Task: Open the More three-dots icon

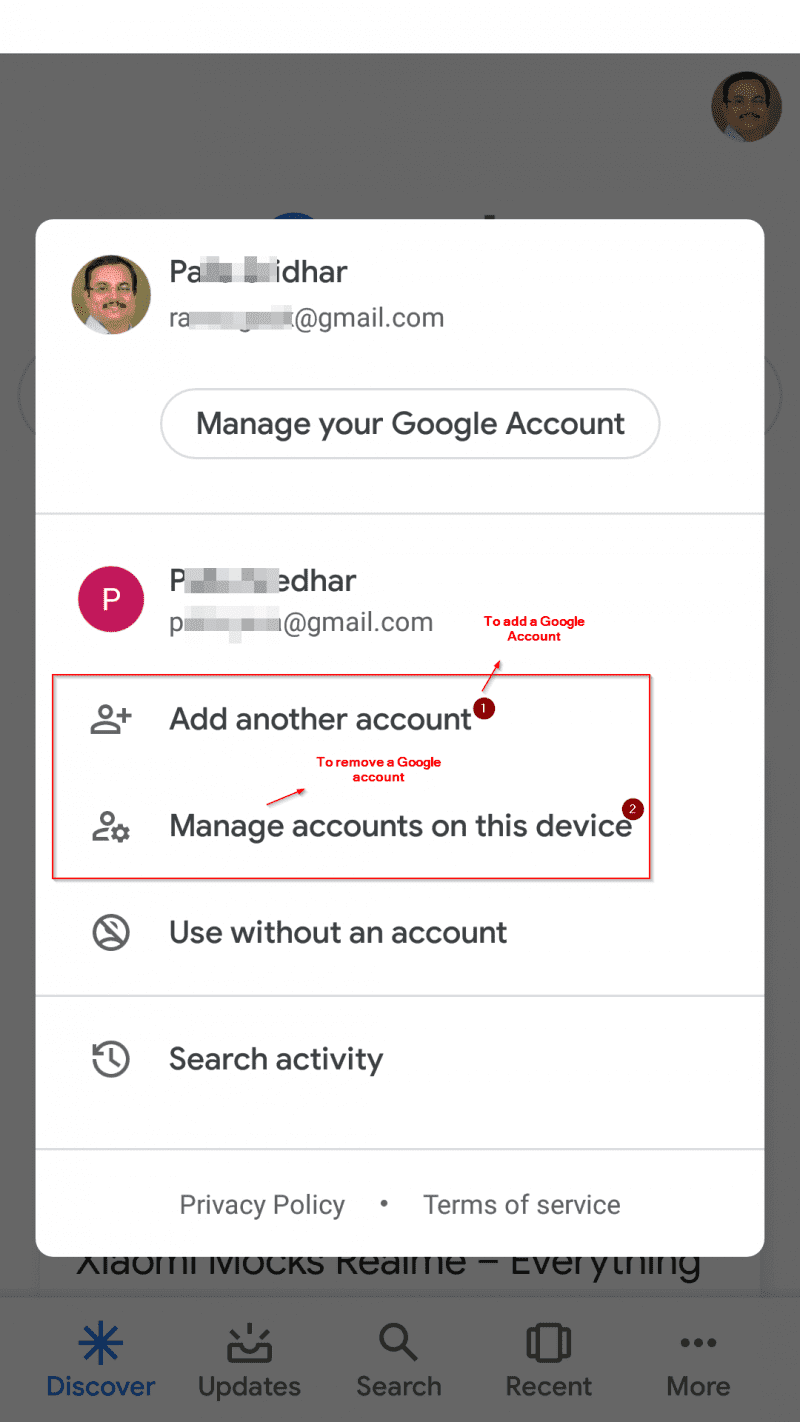Action: (698, 1343)
